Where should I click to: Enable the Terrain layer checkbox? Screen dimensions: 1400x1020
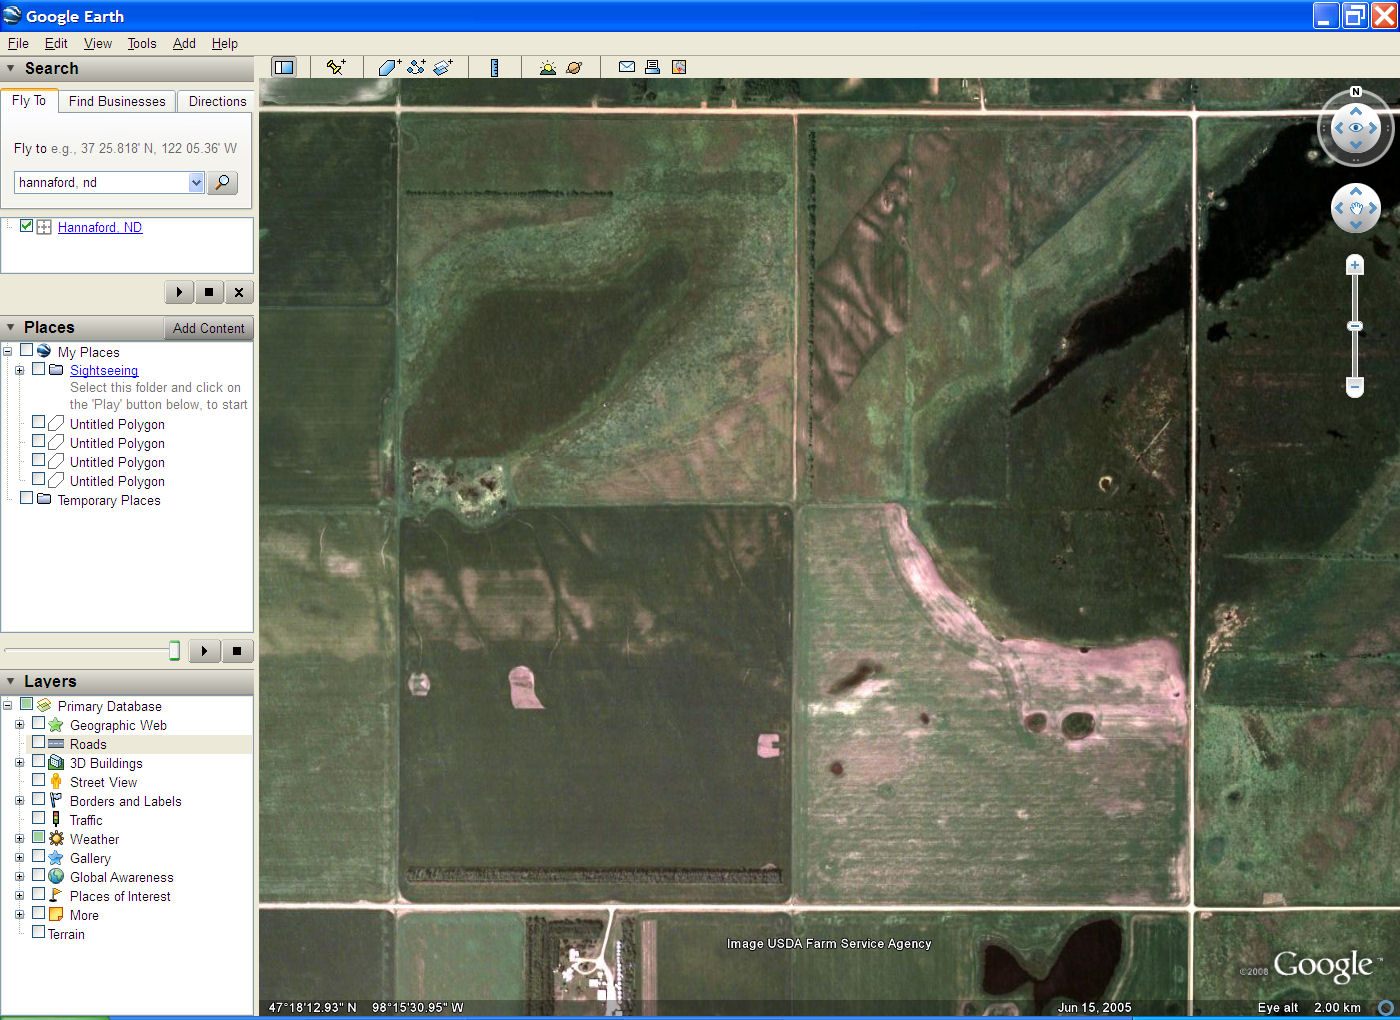coord(38,932)
